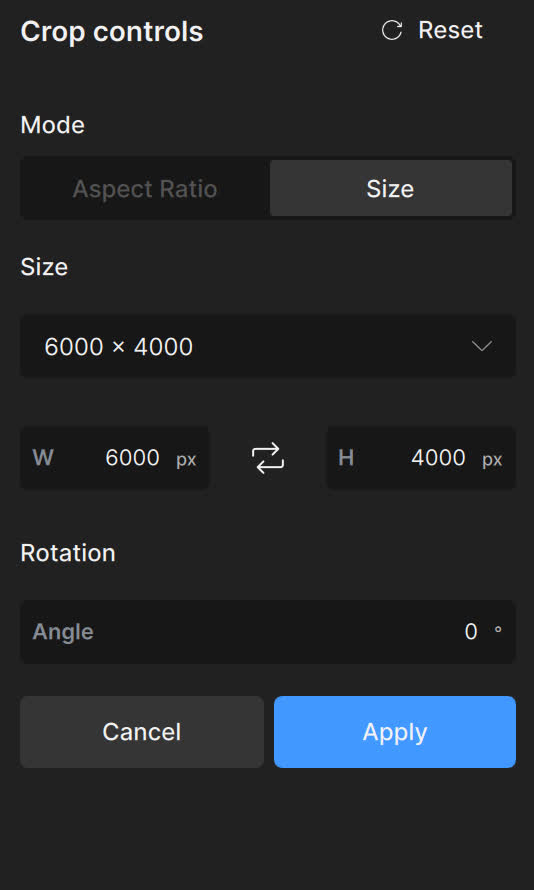Click the degree symbol in the Angle field
The height and width of the screenshot is (890, 534).
(498, 629)
